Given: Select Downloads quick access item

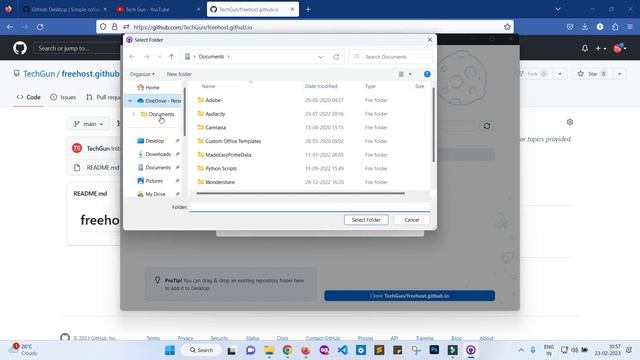Looking at the screenshot, I should (x=154, y=154).
